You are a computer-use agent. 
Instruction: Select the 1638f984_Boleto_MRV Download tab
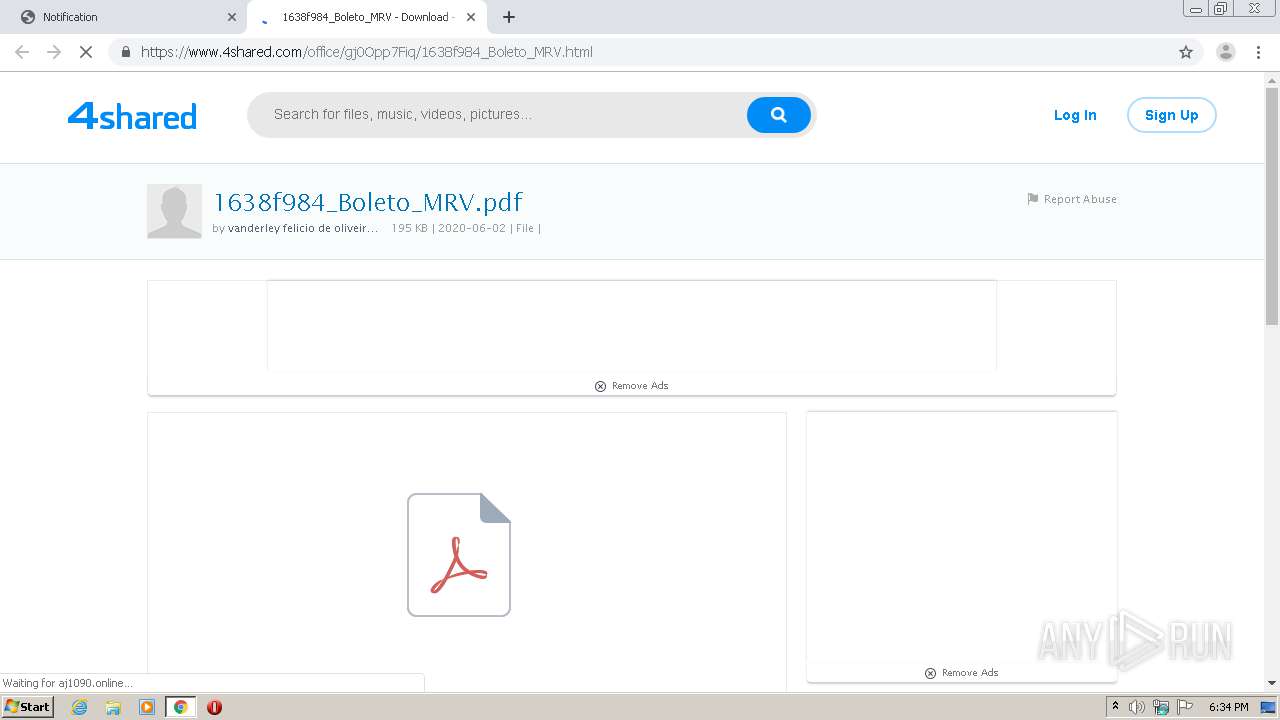(366, 17)
